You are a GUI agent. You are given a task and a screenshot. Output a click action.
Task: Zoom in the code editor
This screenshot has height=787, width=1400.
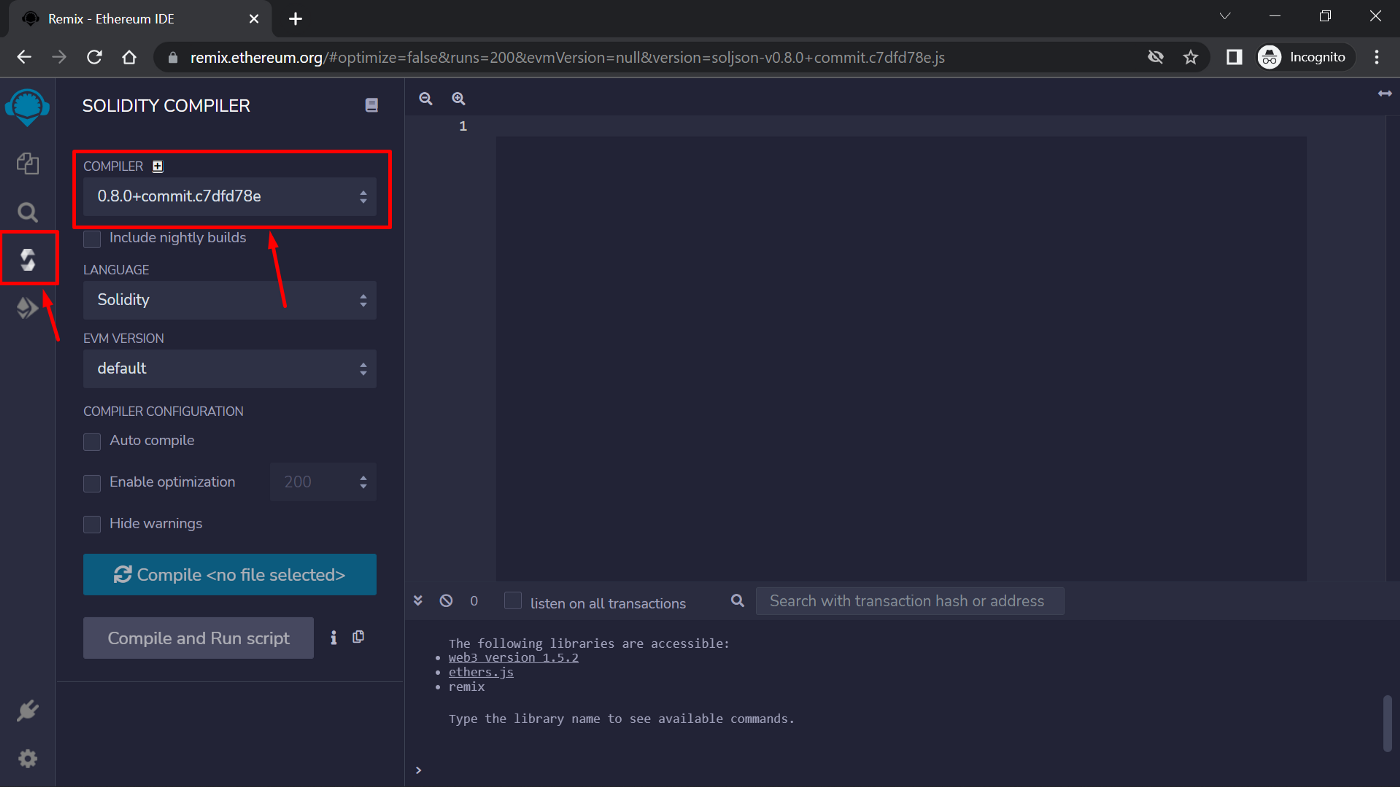(459, 98)
